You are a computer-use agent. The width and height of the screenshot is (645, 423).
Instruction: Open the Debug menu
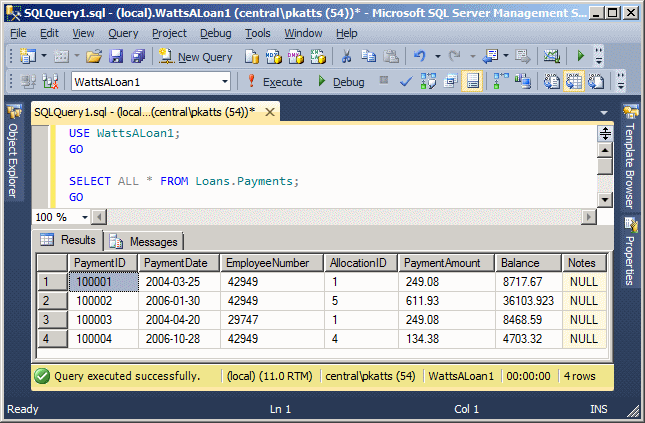point(216,33)
